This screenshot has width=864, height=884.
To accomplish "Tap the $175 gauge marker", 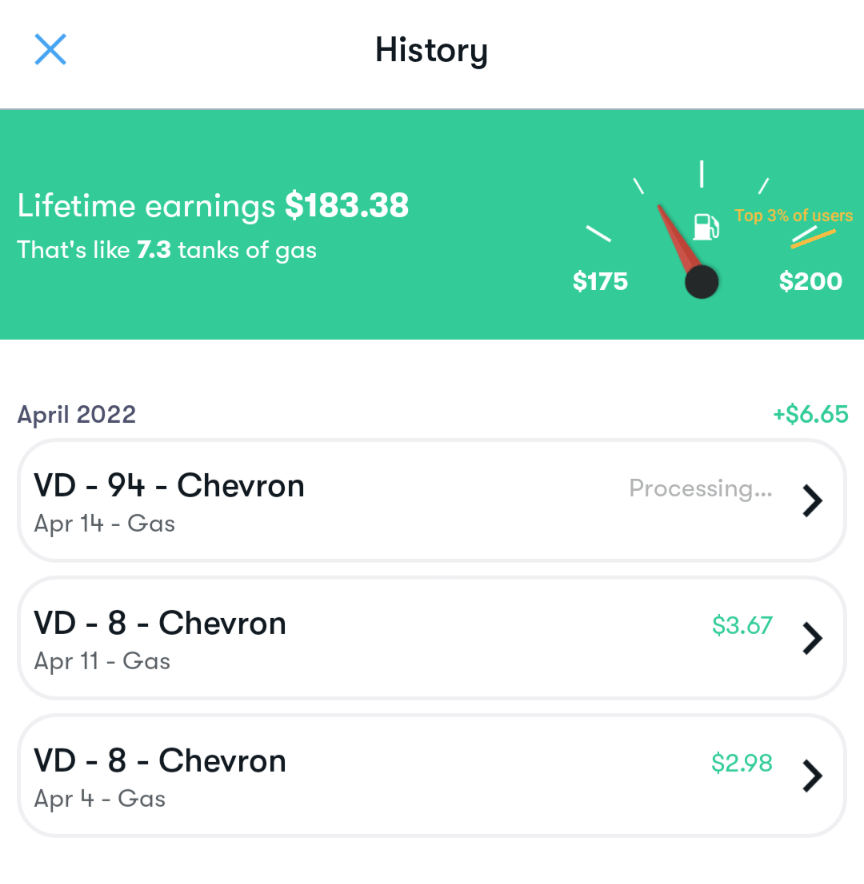I will 600,282.
